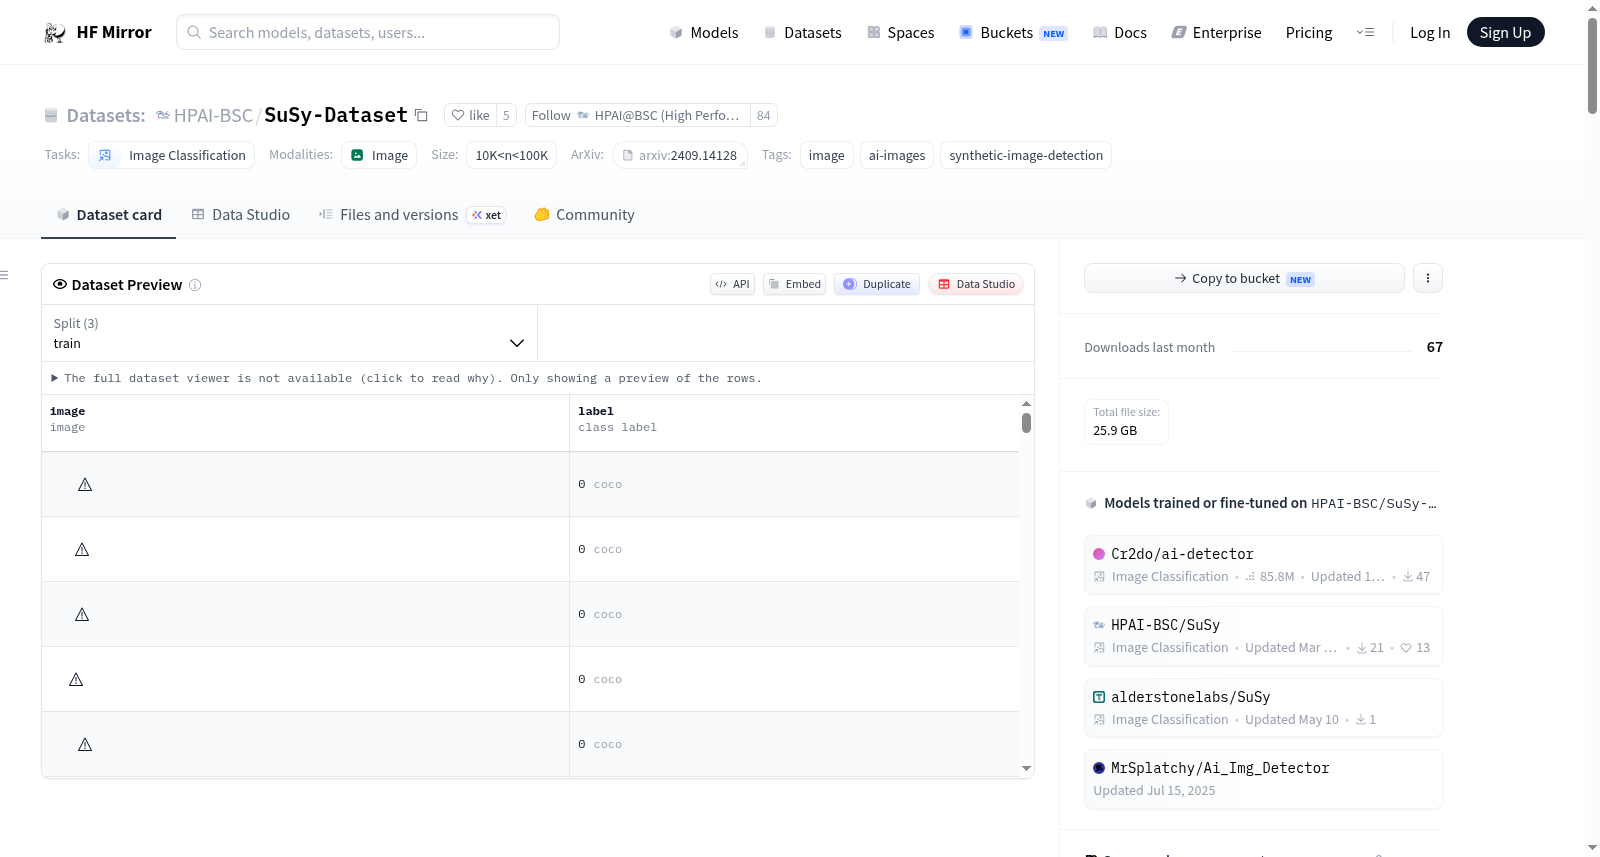The height and width of the screenshot is (857, 1600).
Task: Click the Copy to bucket button
Action: point(1244,279)
